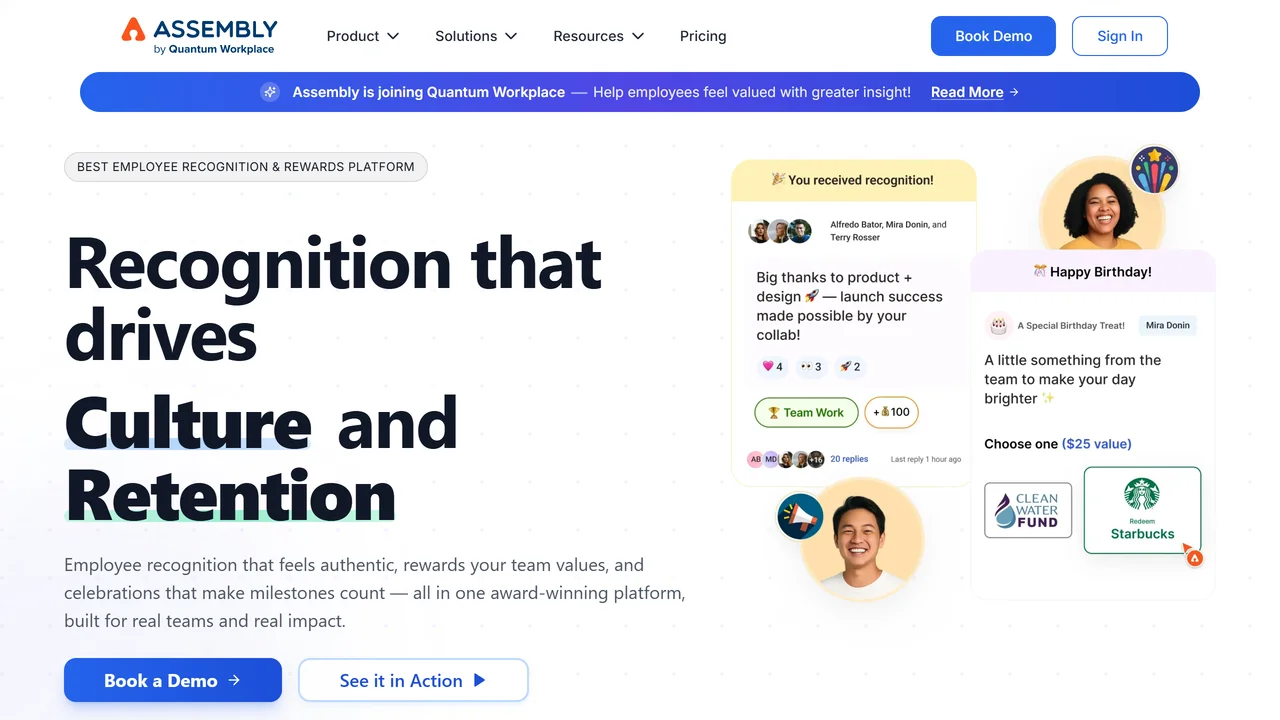Expand the Solutions dropdown menu
1280x720 pixels.
click(476, 36)
